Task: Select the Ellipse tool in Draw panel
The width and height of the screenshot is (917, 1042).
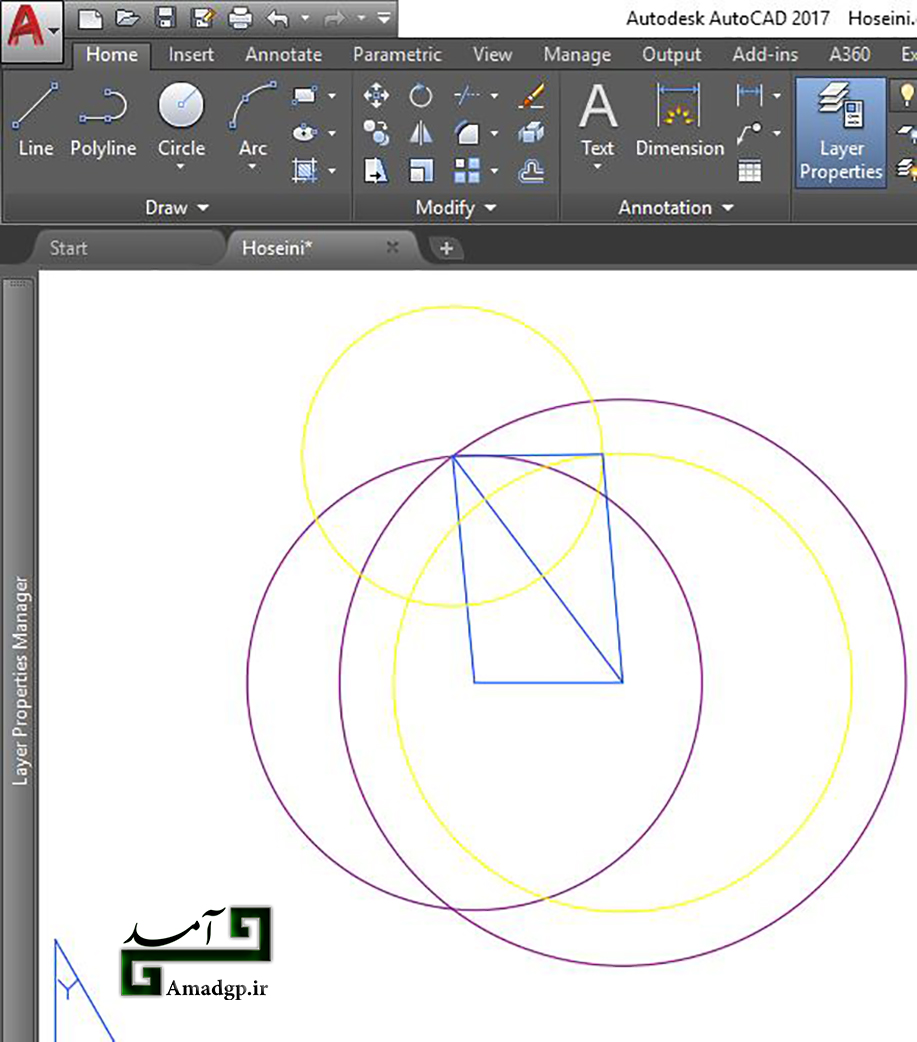Action: [x=304, y=133]
